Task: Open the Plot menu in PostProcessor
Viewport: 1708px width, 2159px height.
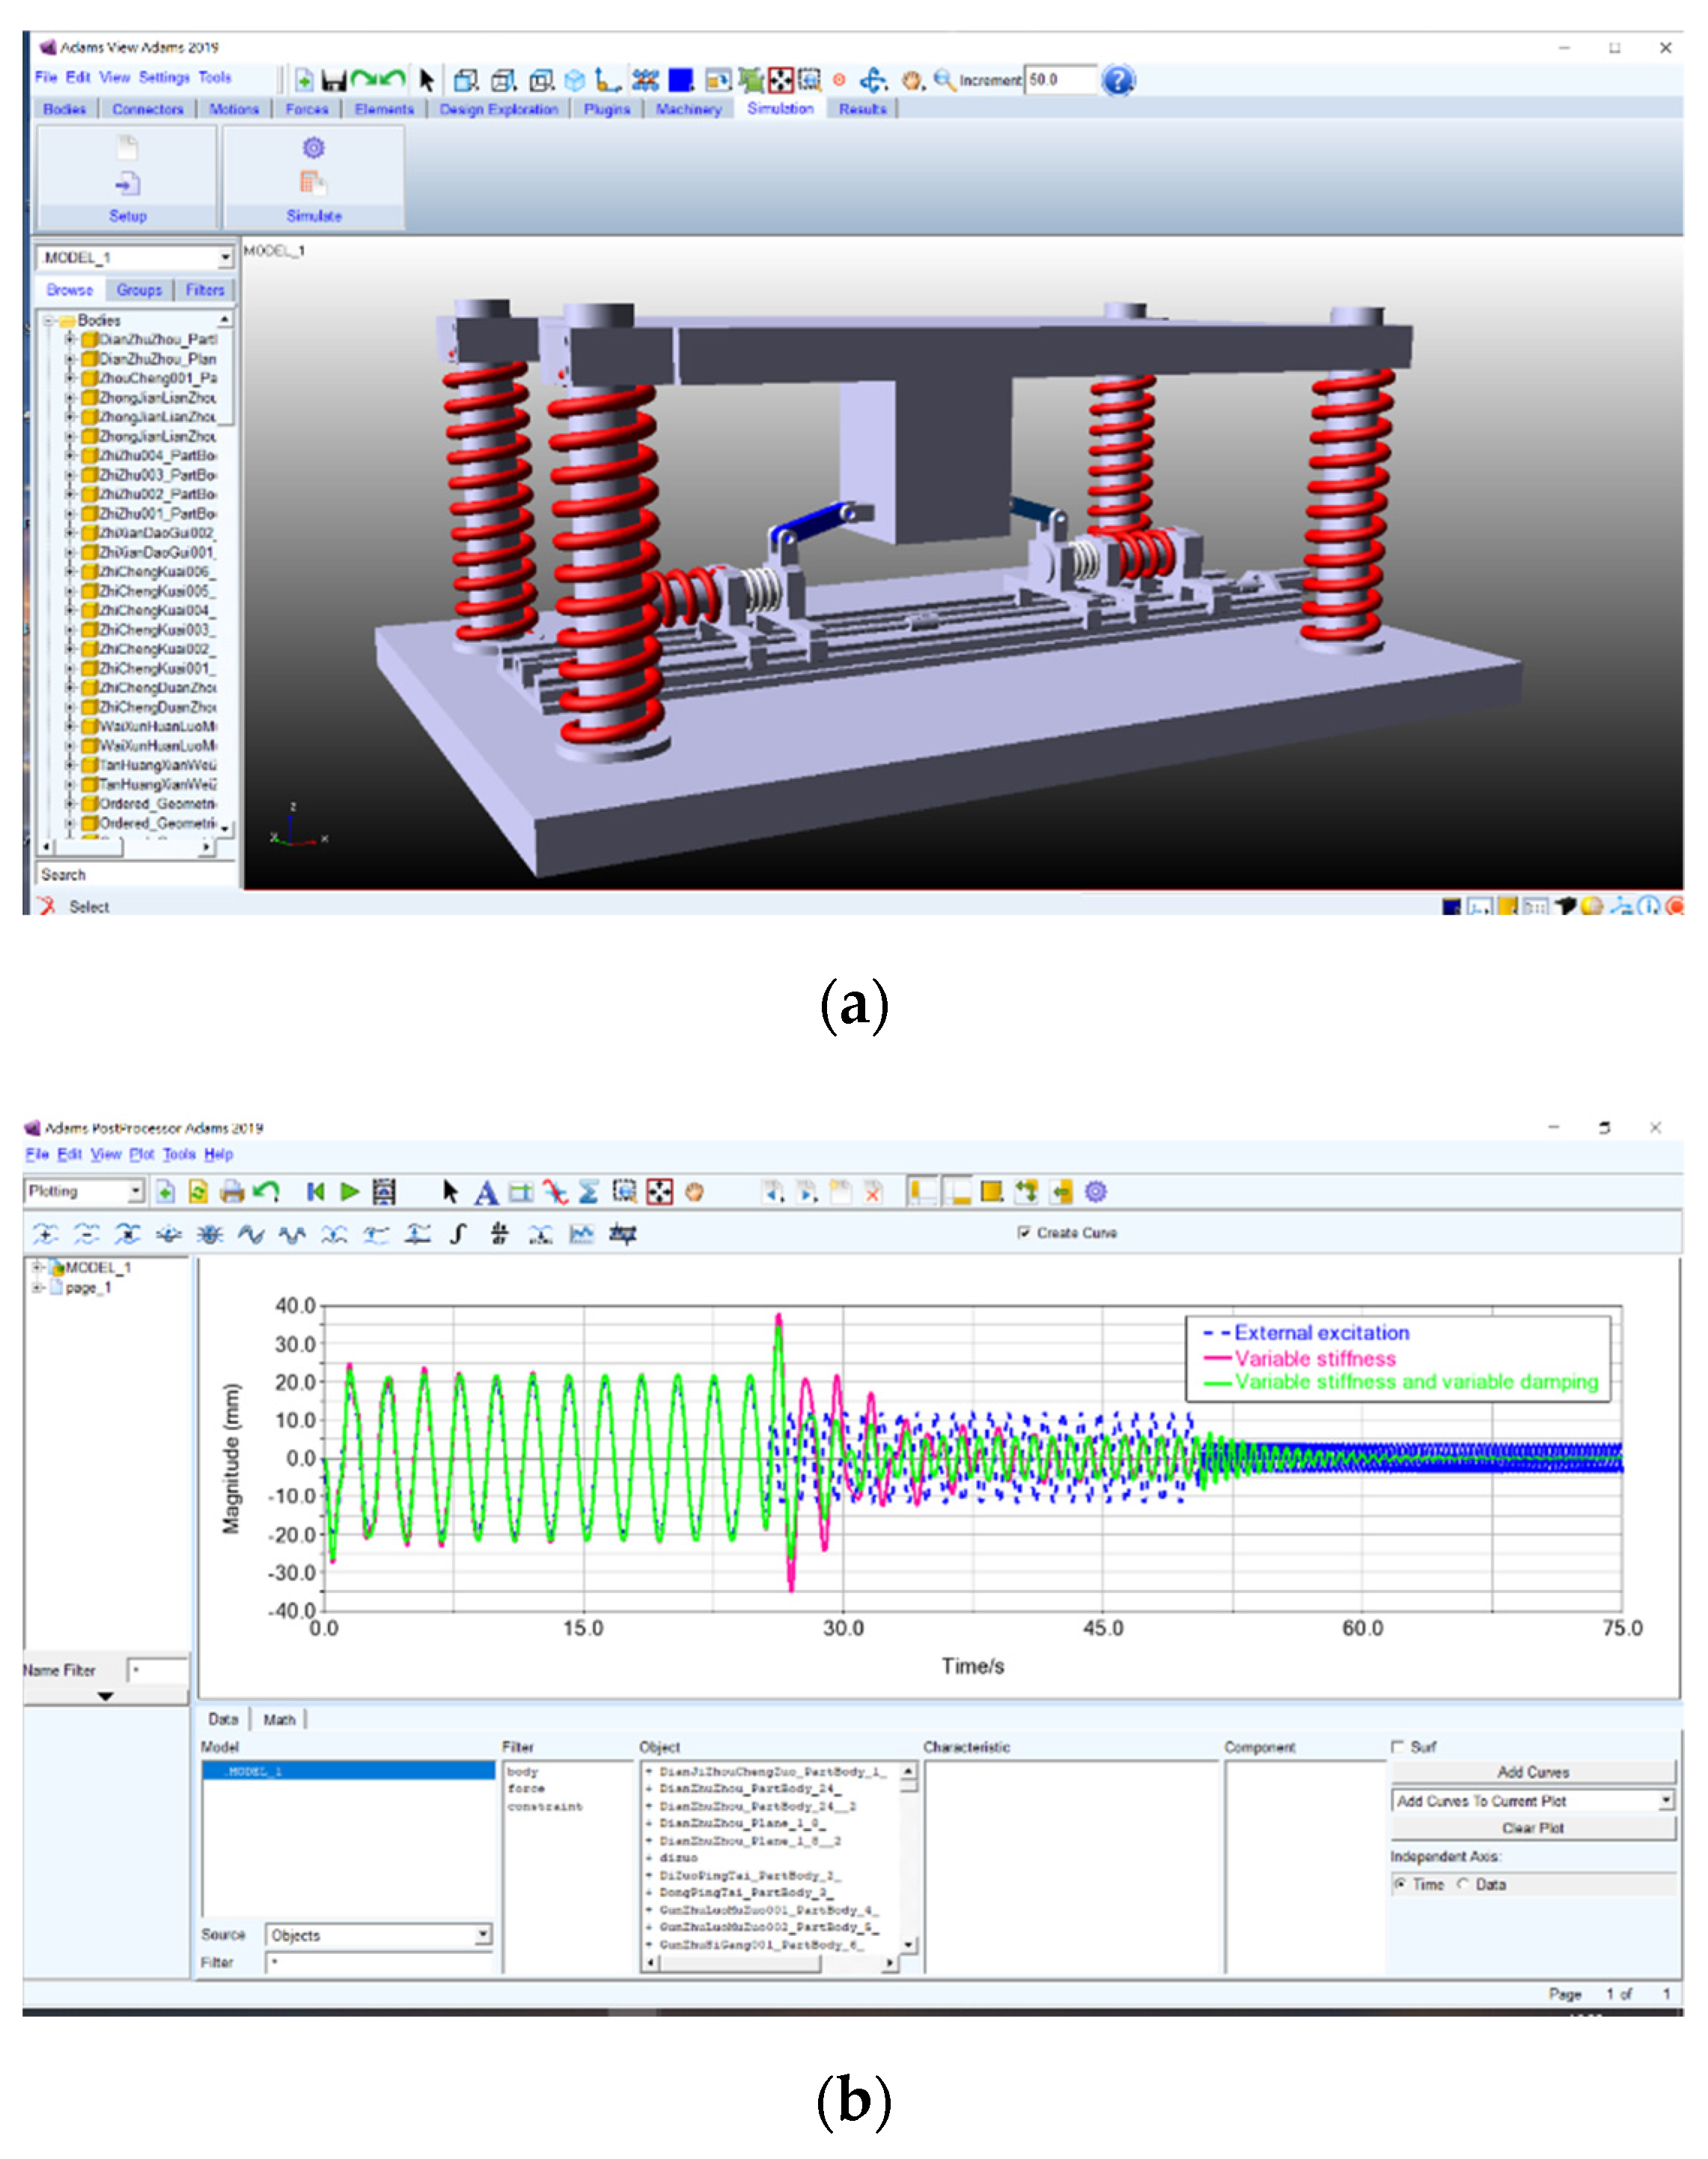Action: coord(141,1154)
